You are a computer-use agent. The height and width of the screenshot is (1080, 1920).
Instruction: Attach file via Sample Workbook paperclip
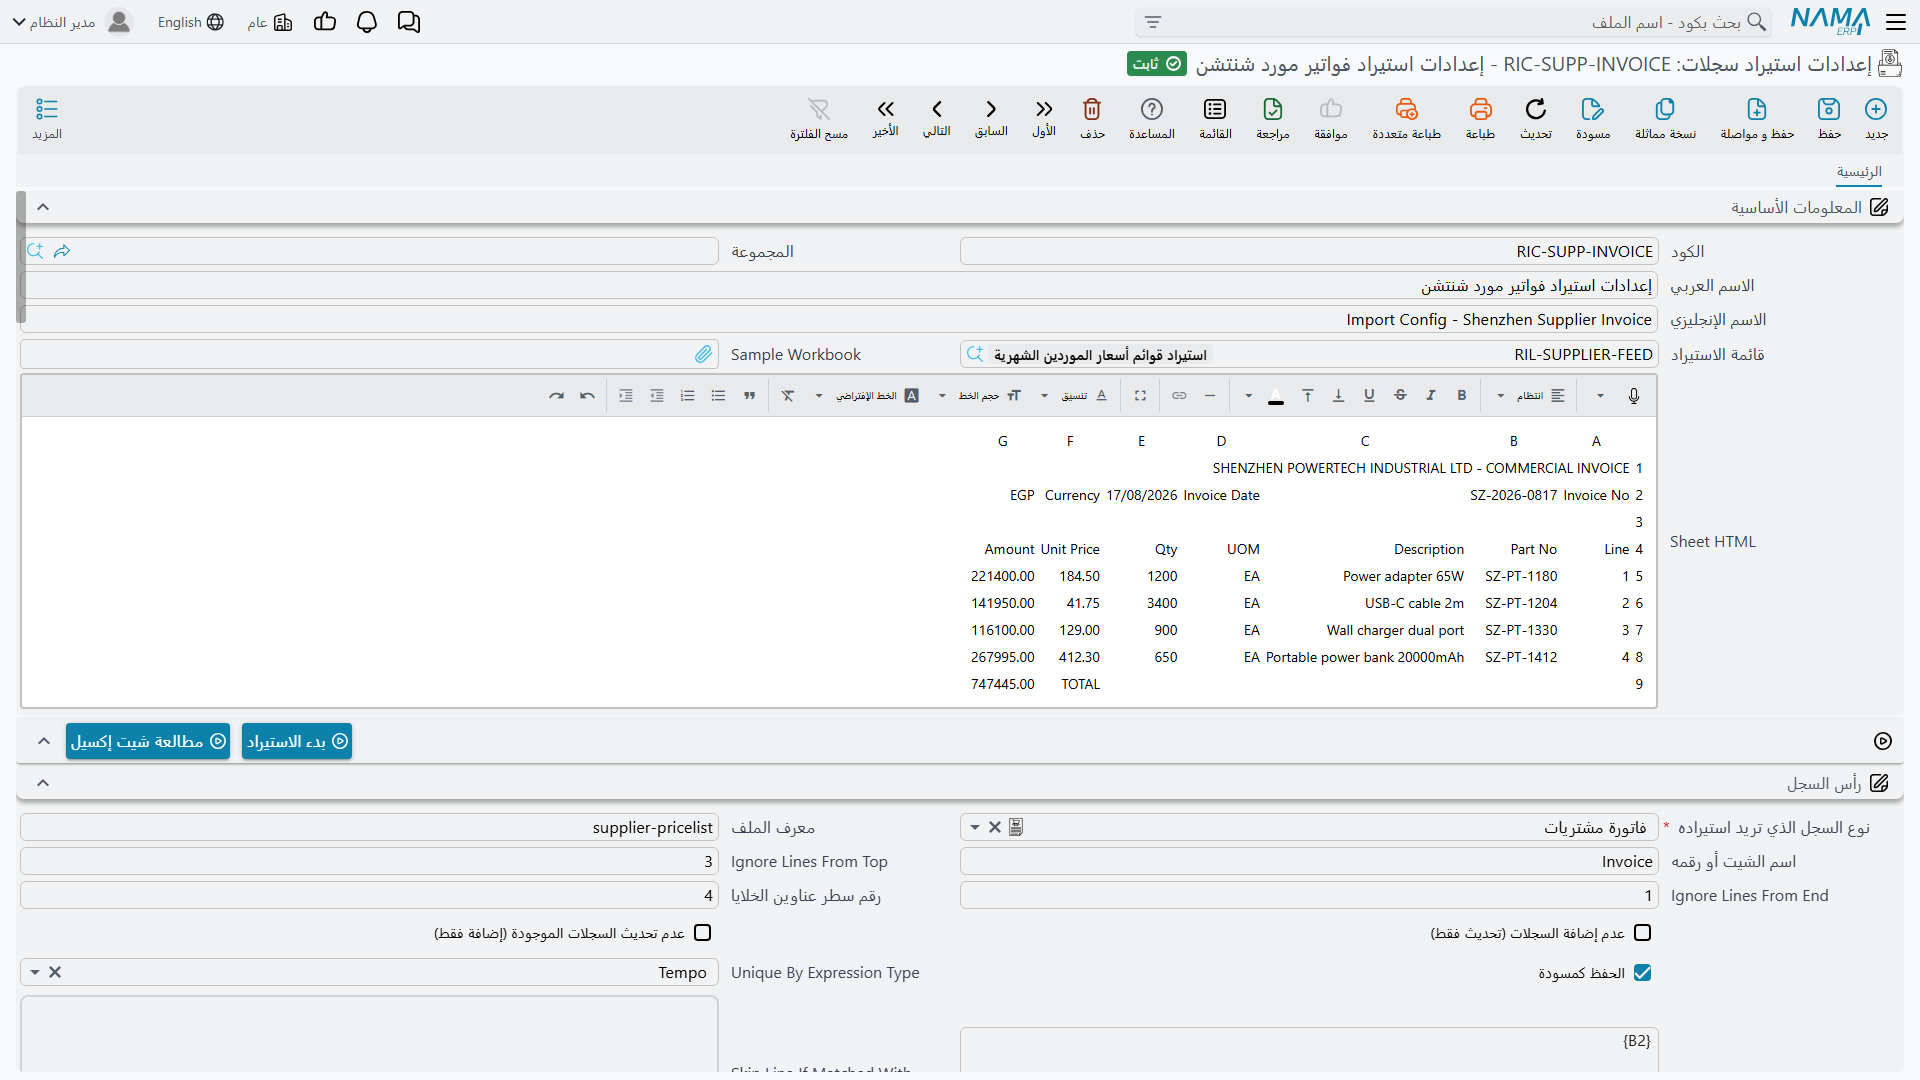[x=704, y=354]
